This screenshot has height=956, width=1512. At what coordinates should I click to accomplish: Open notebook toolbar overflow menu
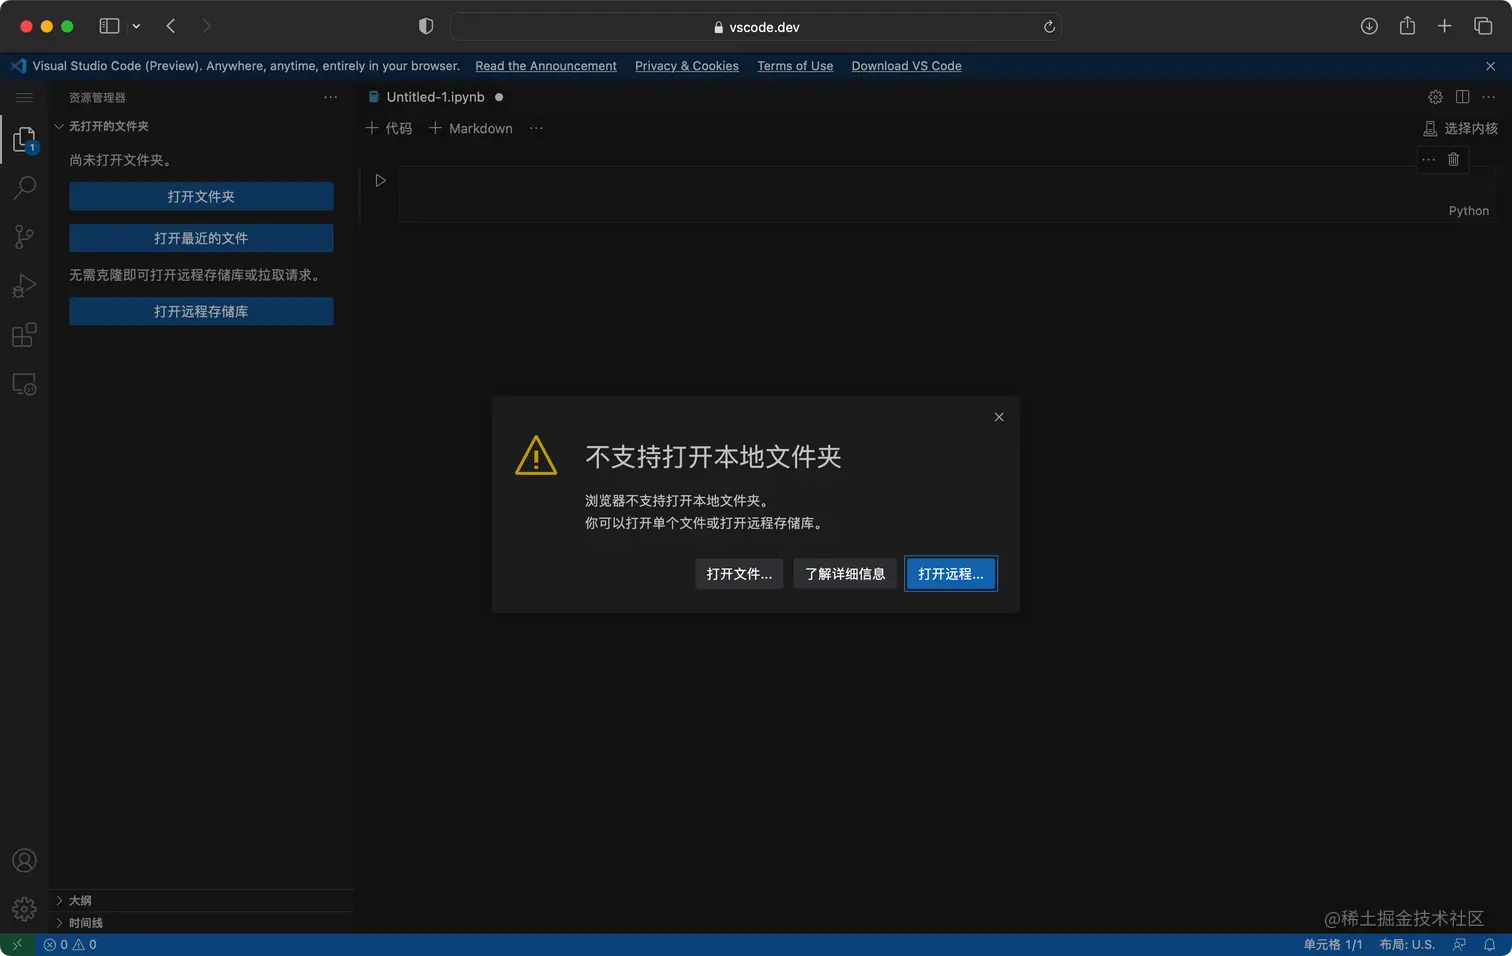pos(536,128)
